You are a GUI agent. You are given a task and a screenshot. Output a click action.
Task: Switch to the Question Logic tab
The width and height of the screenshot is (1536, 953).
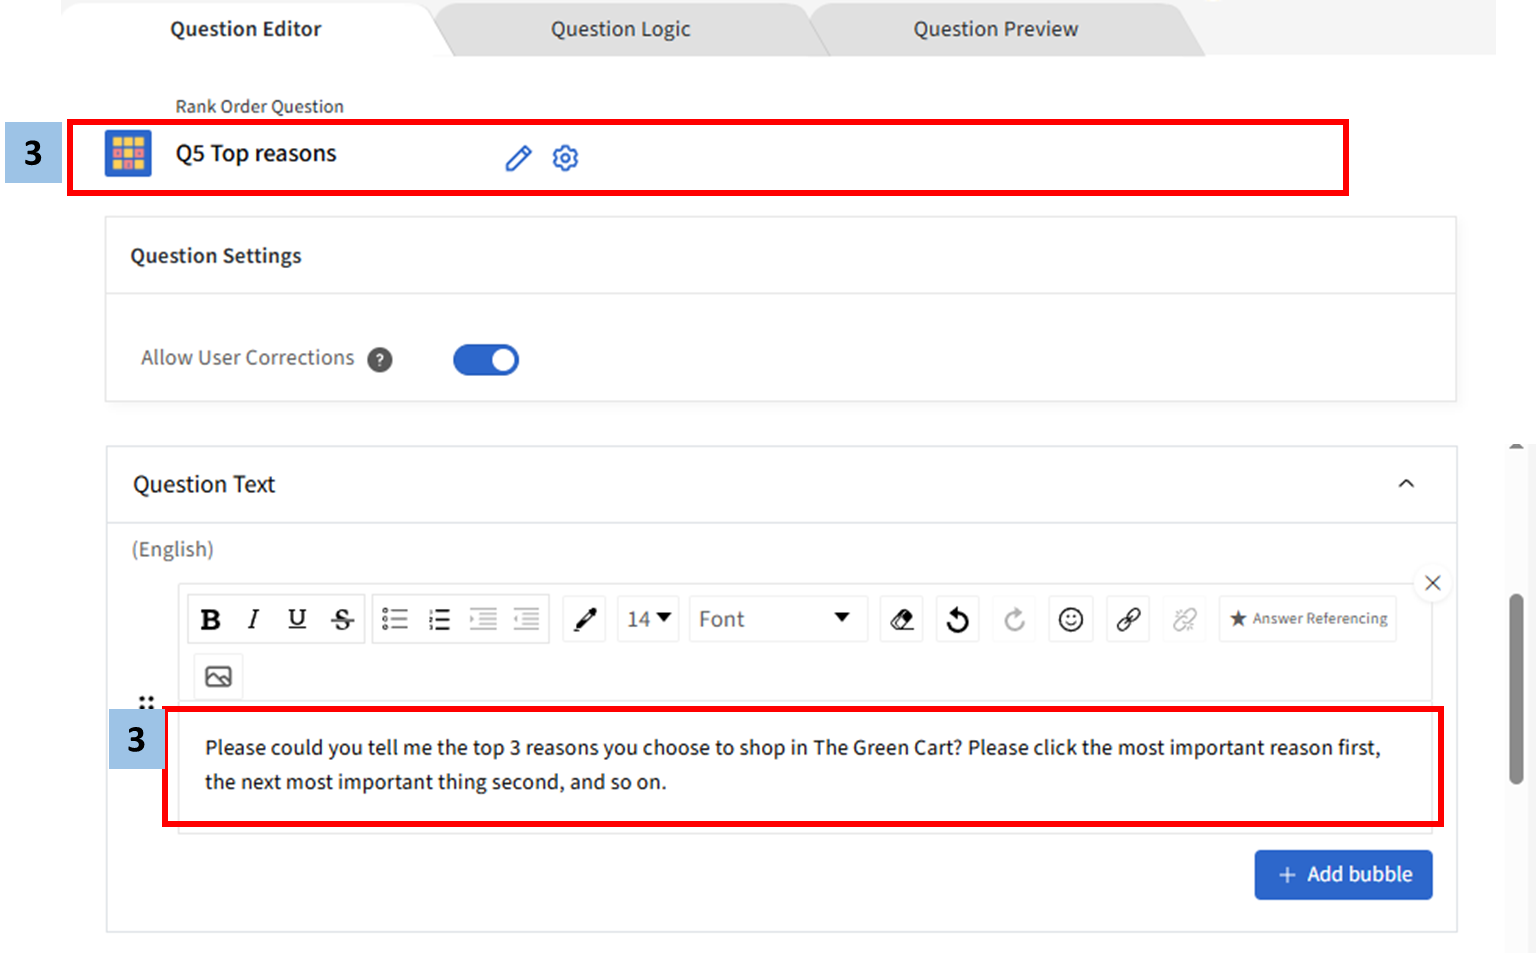(620, 29)
